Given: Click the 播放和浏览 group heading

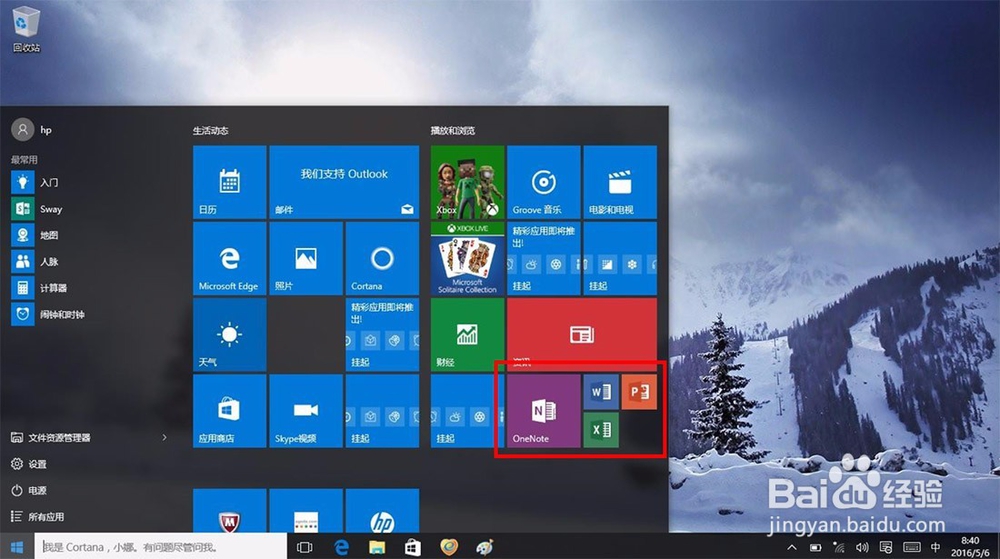Looking at the screenshot, I should pos(453,131).
